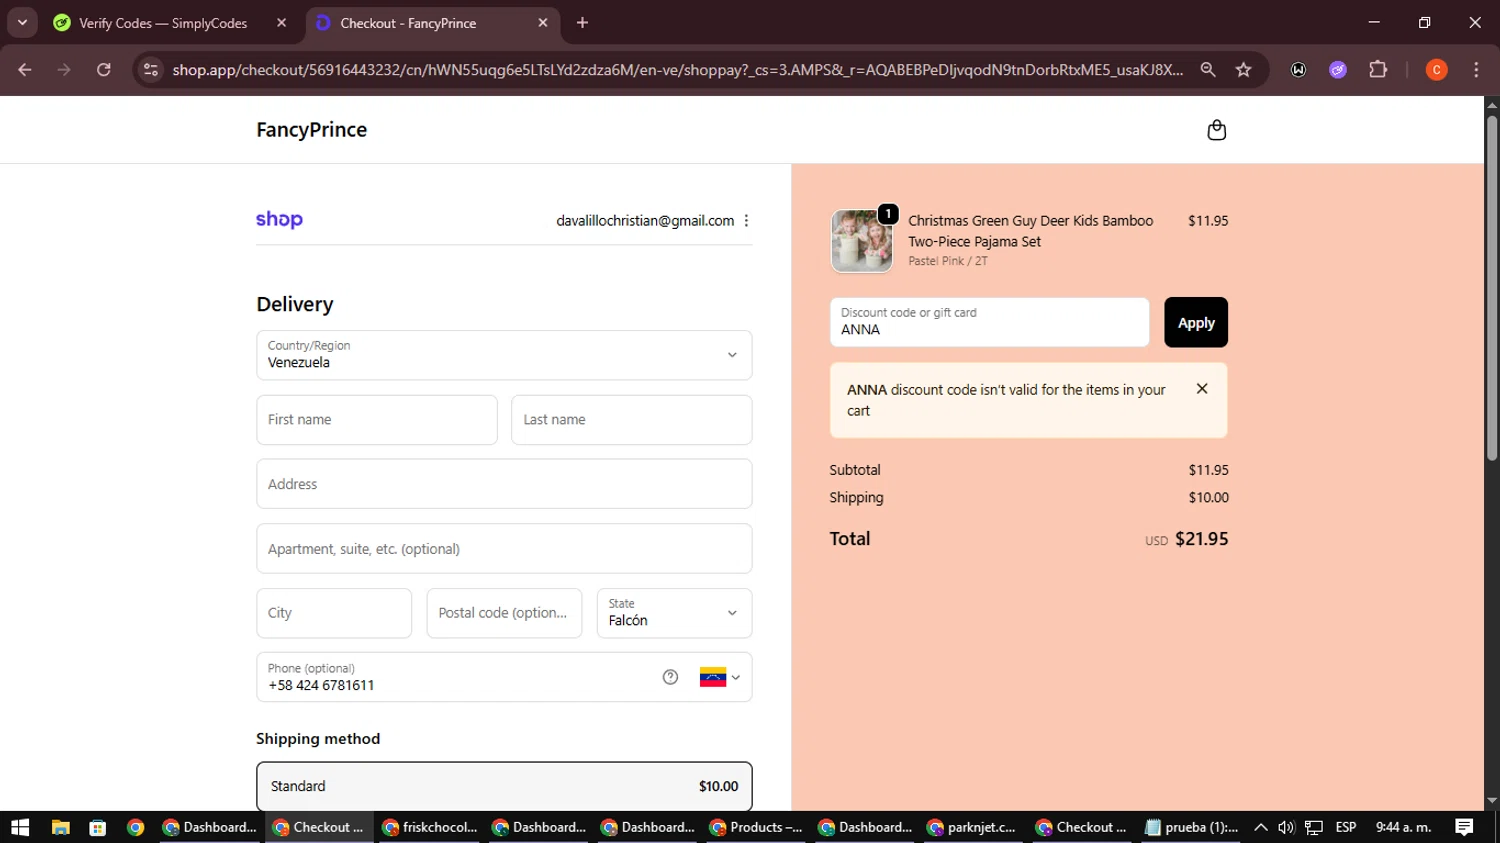Switch to Products taskbar window
The width and height of the screenshot is (1500, 843).
click(x=756, y=827)
